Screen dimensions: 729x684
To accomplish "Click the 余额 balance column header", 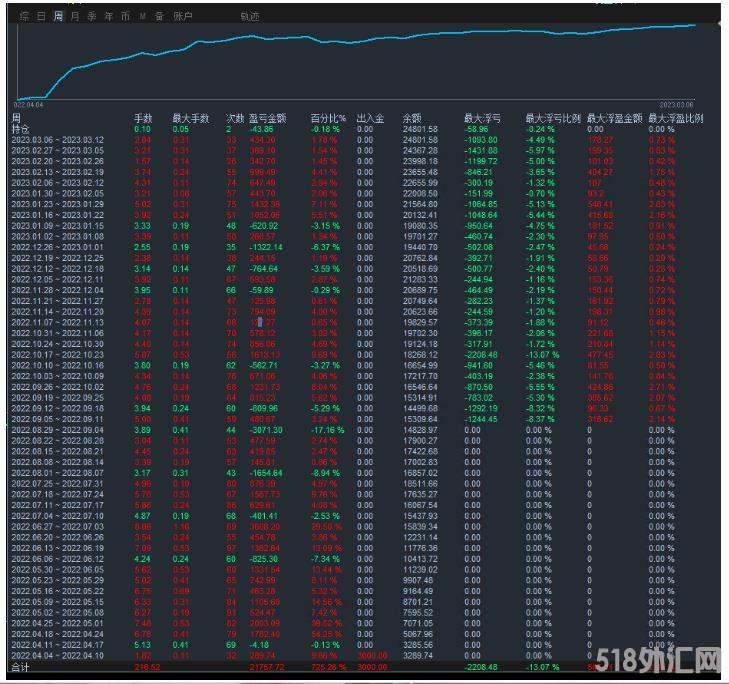I will point(412,119).
